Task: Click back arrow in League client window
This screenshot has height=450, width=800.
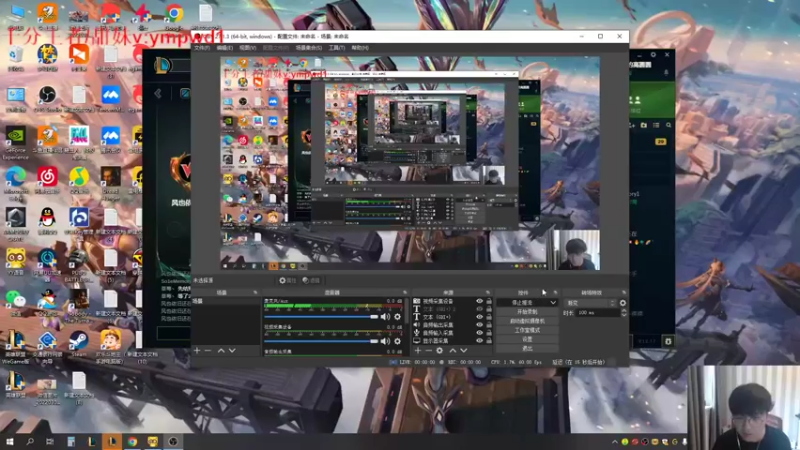Action: 158,93
